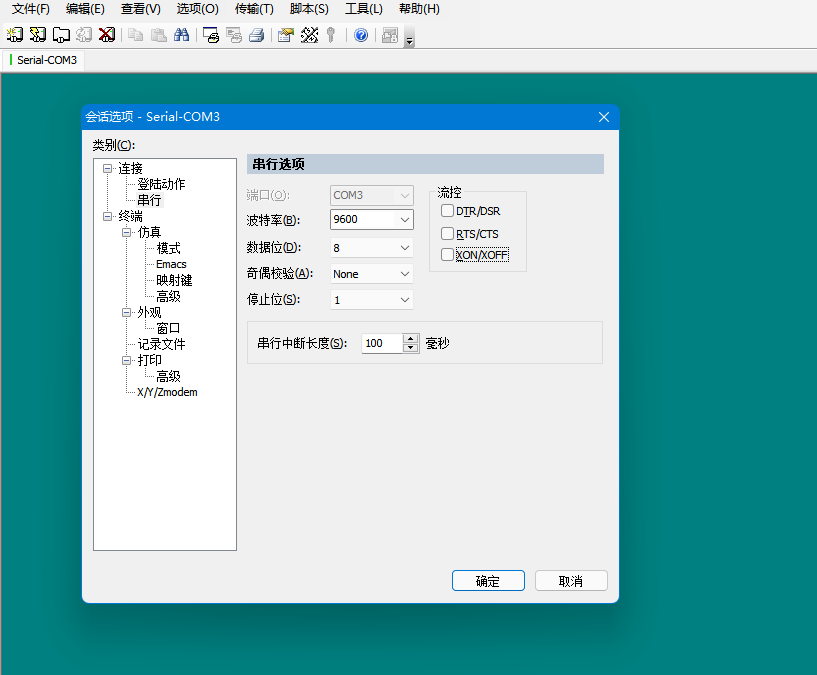The height and width of the screenshot is (675, 817).
Task: Select 打印 category label
Action: coord(150,360)
